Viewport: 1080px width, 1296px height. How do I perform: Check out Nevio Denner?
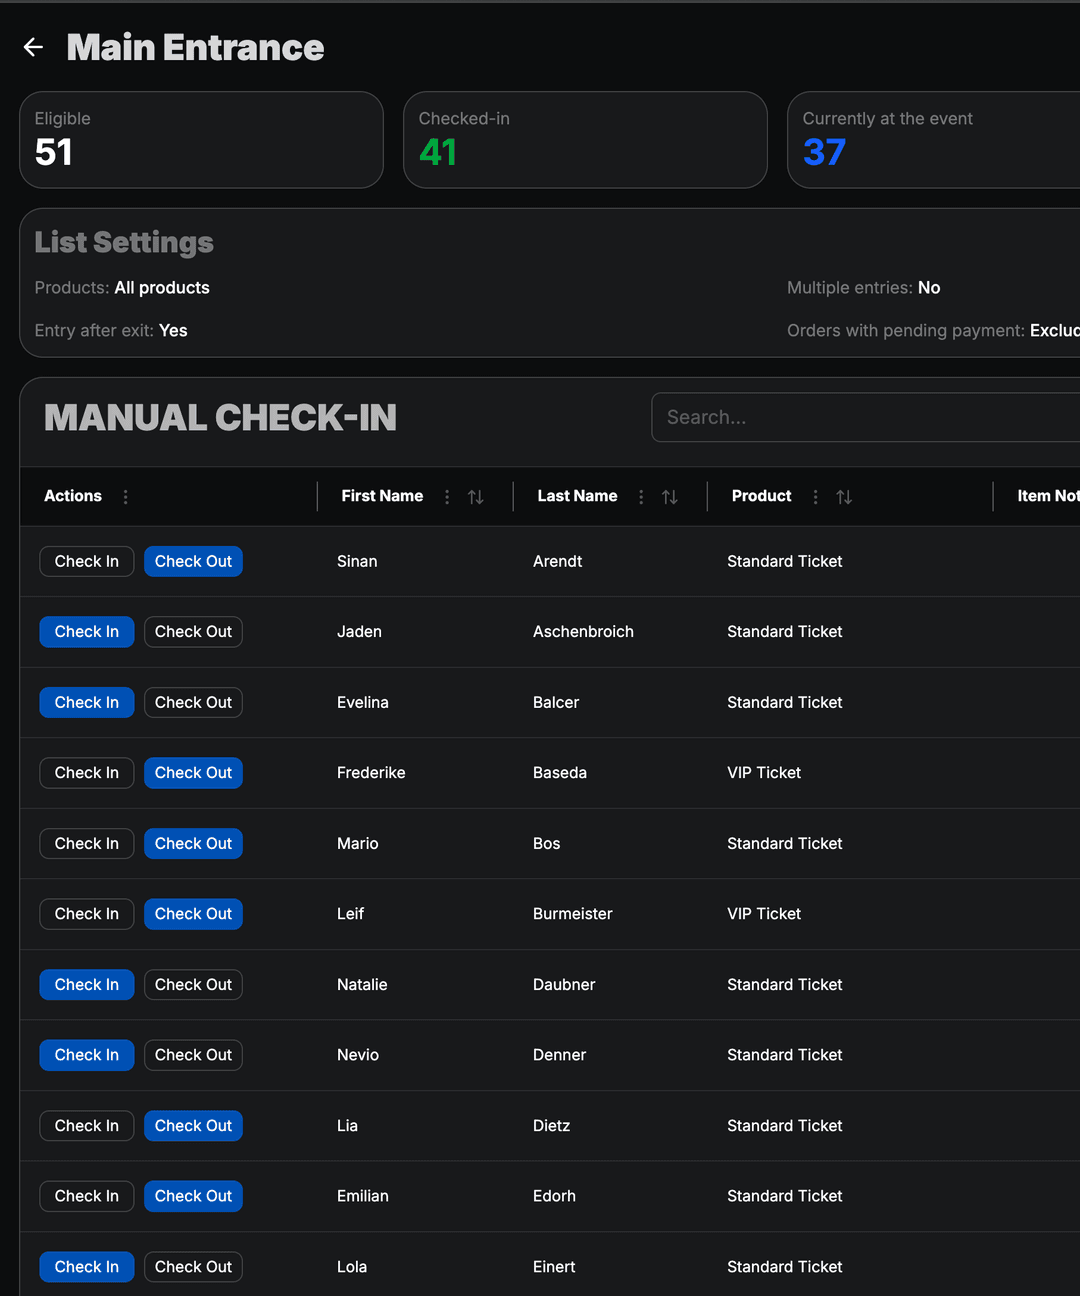click(193, 1055)
